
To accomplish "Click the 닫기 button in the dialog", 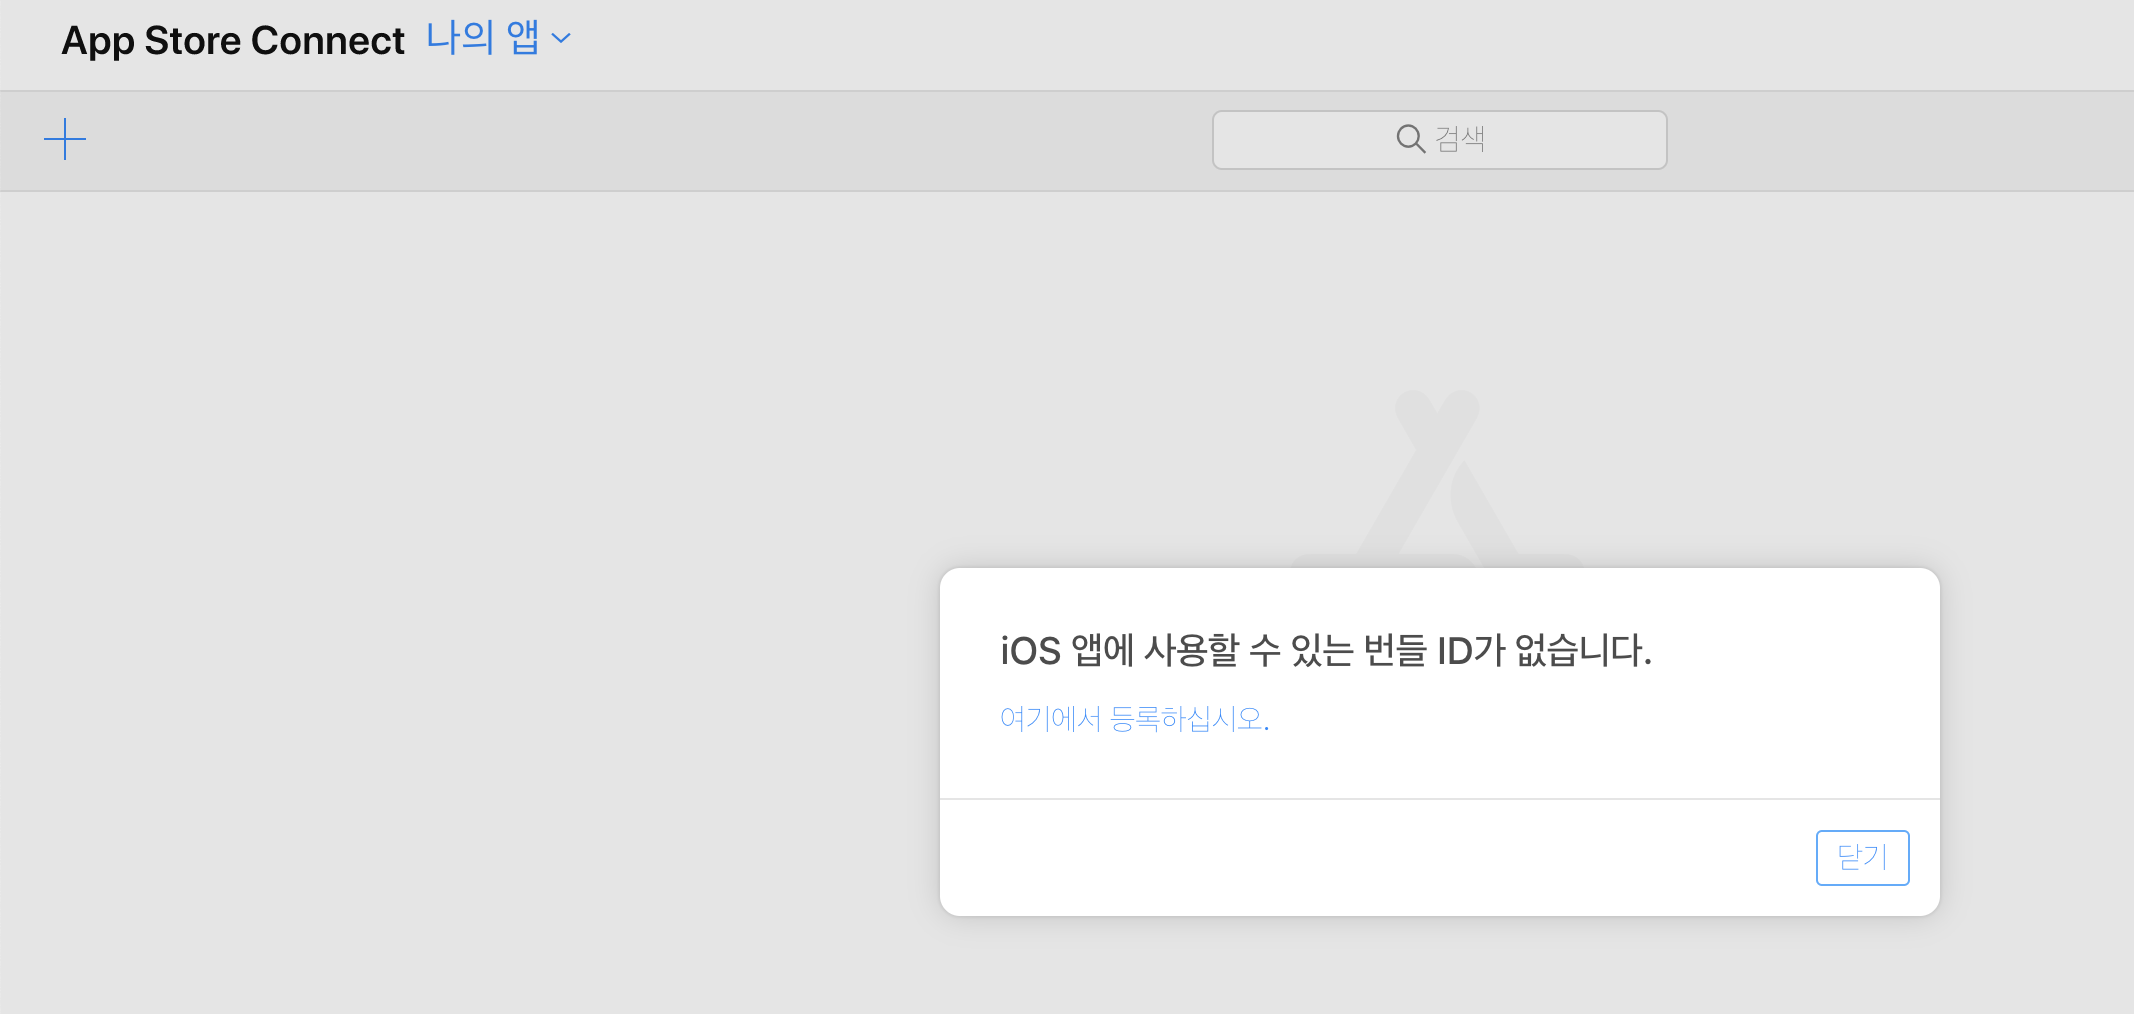I will [1862, 857].
